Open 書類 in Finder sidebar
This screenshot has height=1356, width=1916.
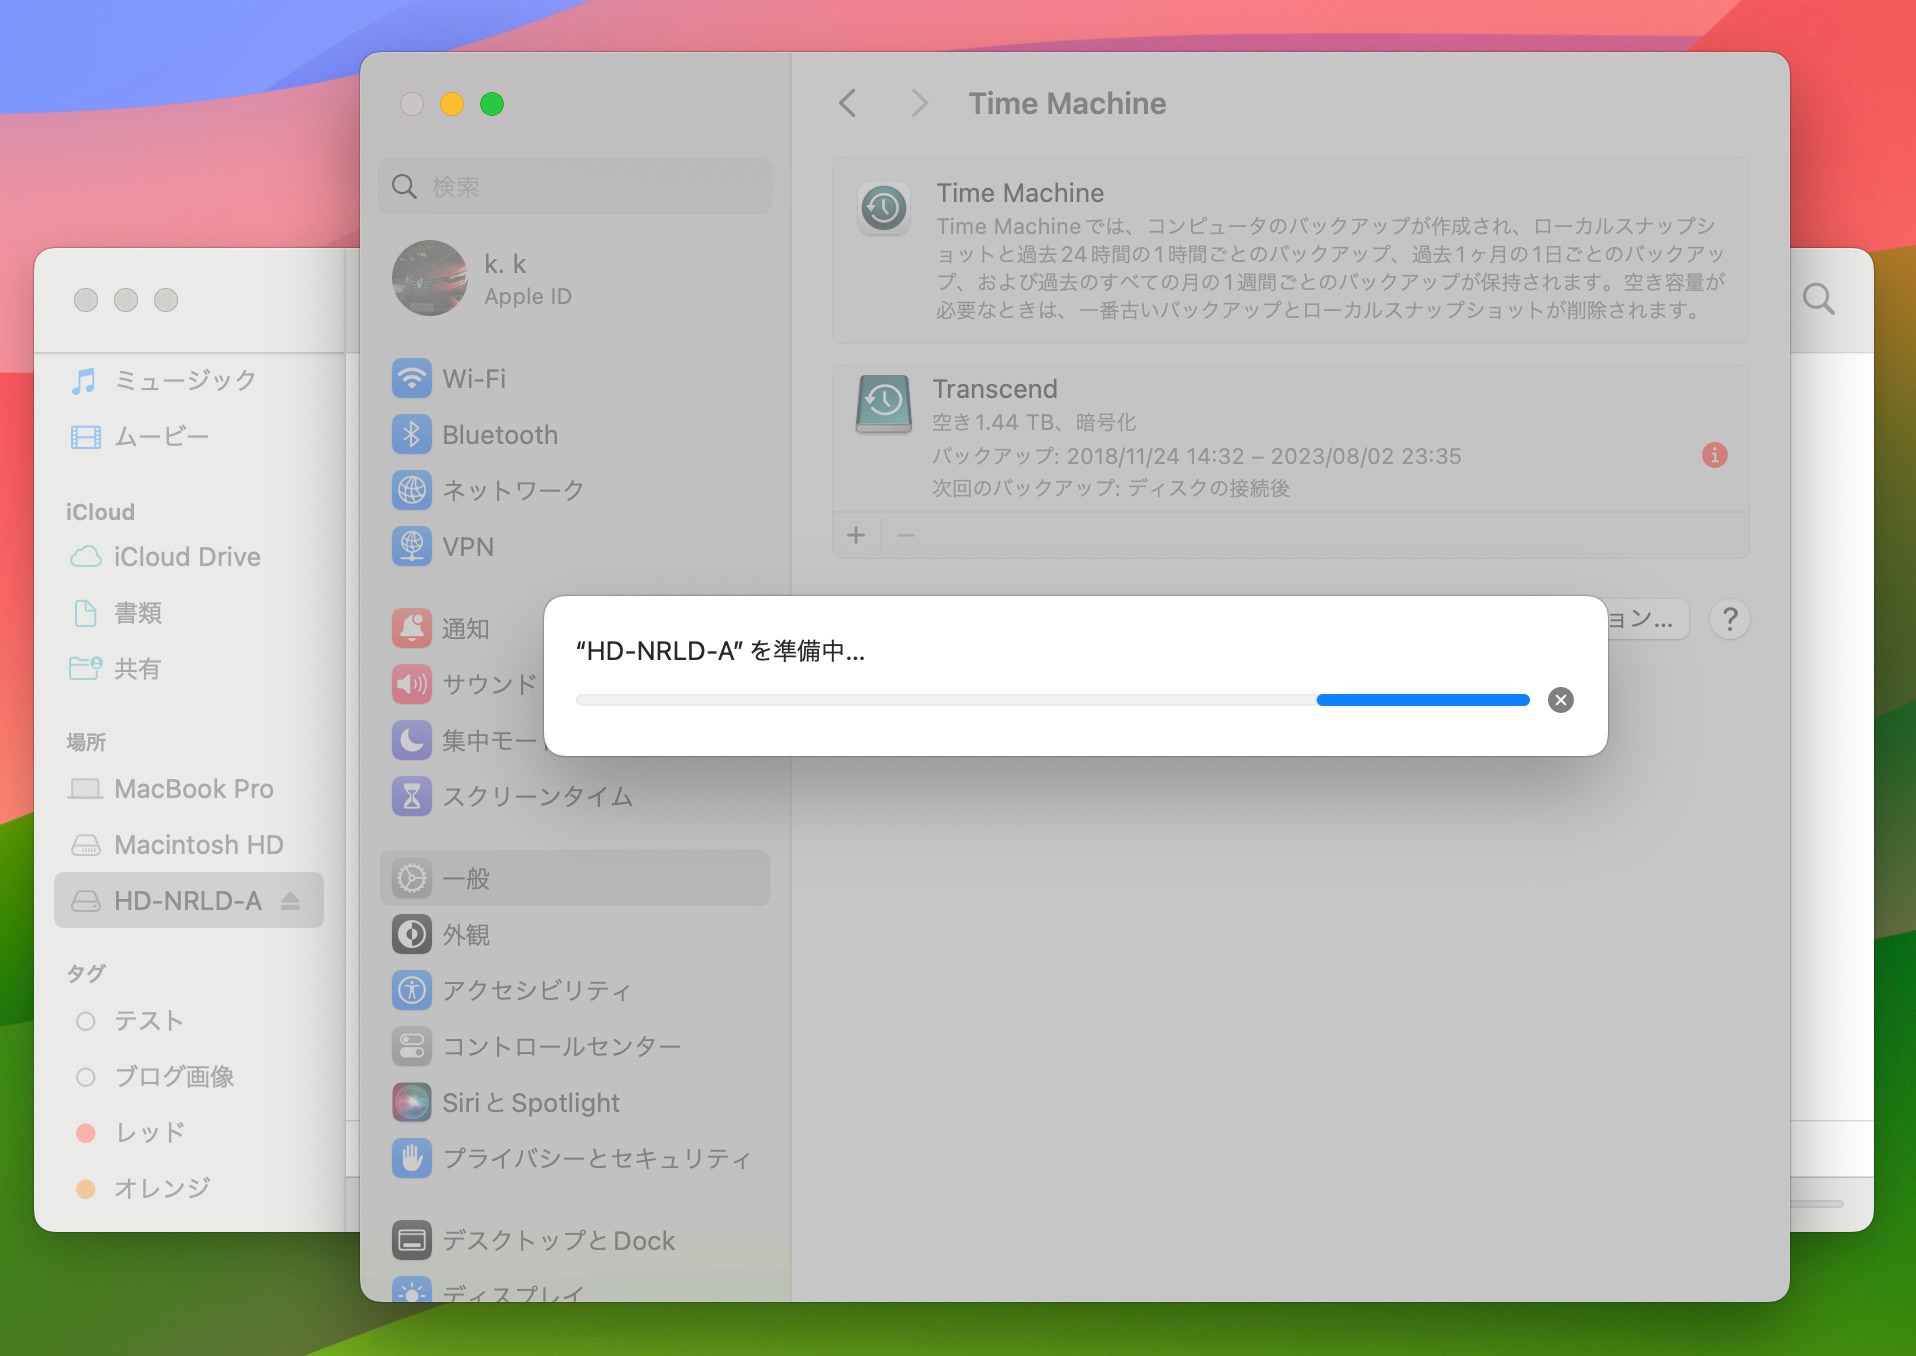189,612
